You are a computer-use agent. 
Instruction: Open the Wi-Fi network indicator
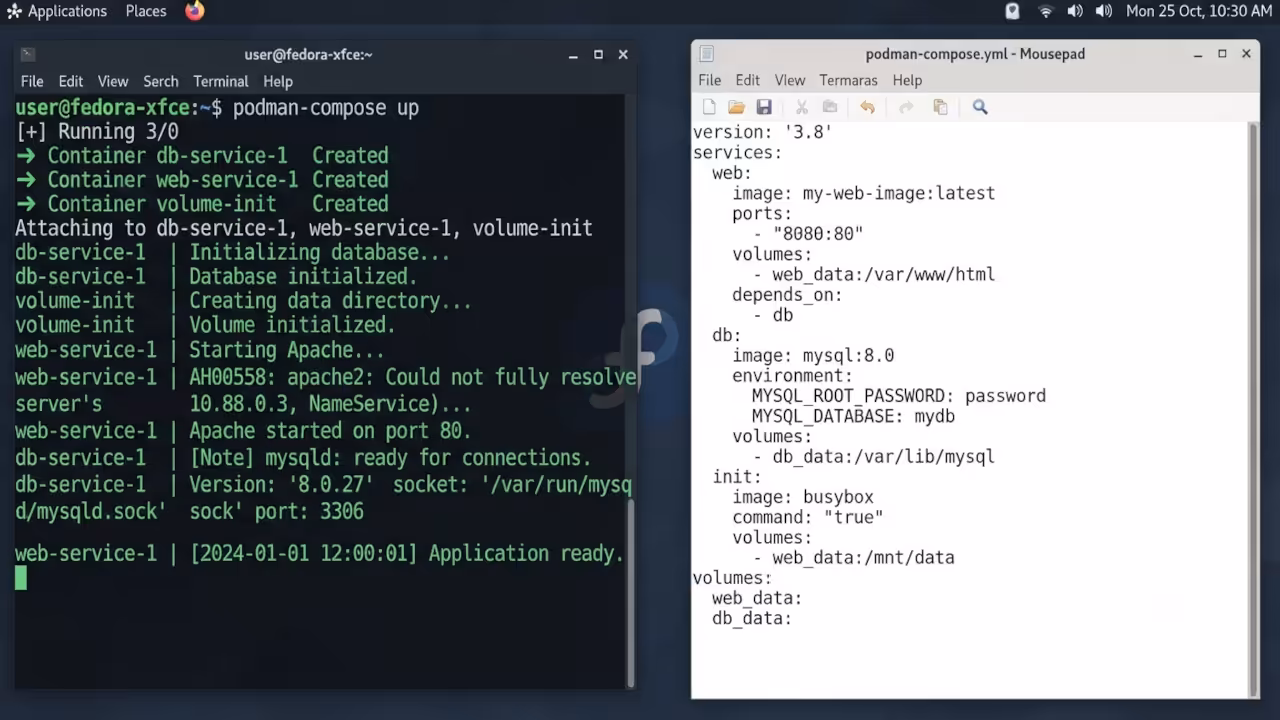[1046, 11]
